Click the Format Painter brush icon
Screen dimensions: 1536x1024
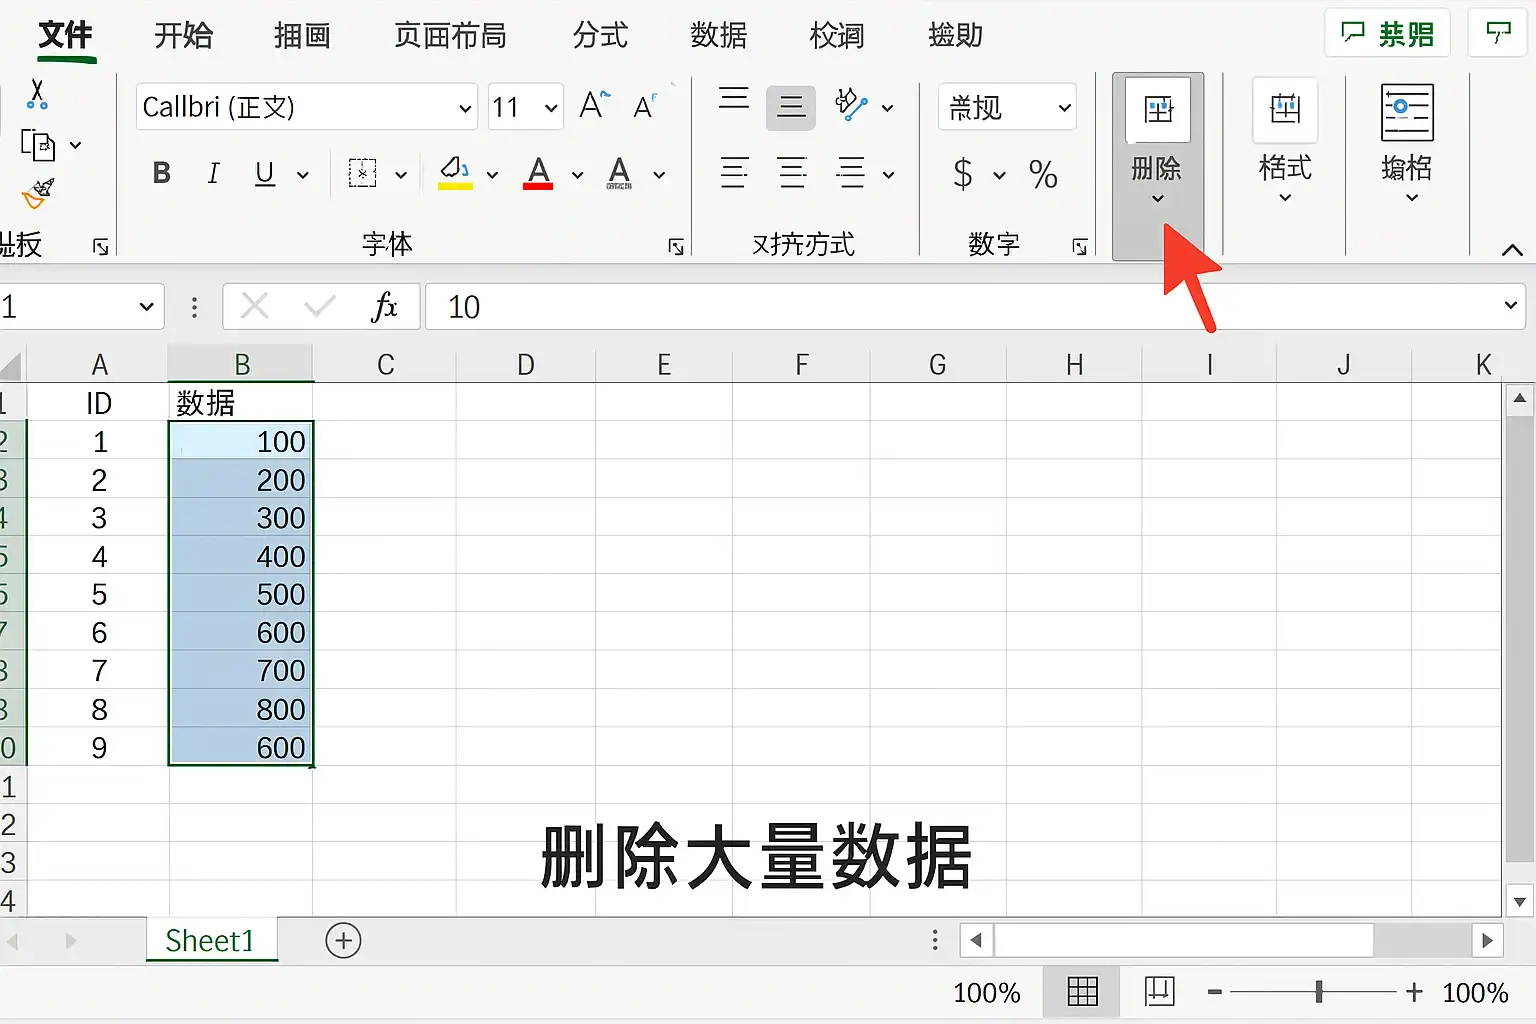tap(38, 193)
